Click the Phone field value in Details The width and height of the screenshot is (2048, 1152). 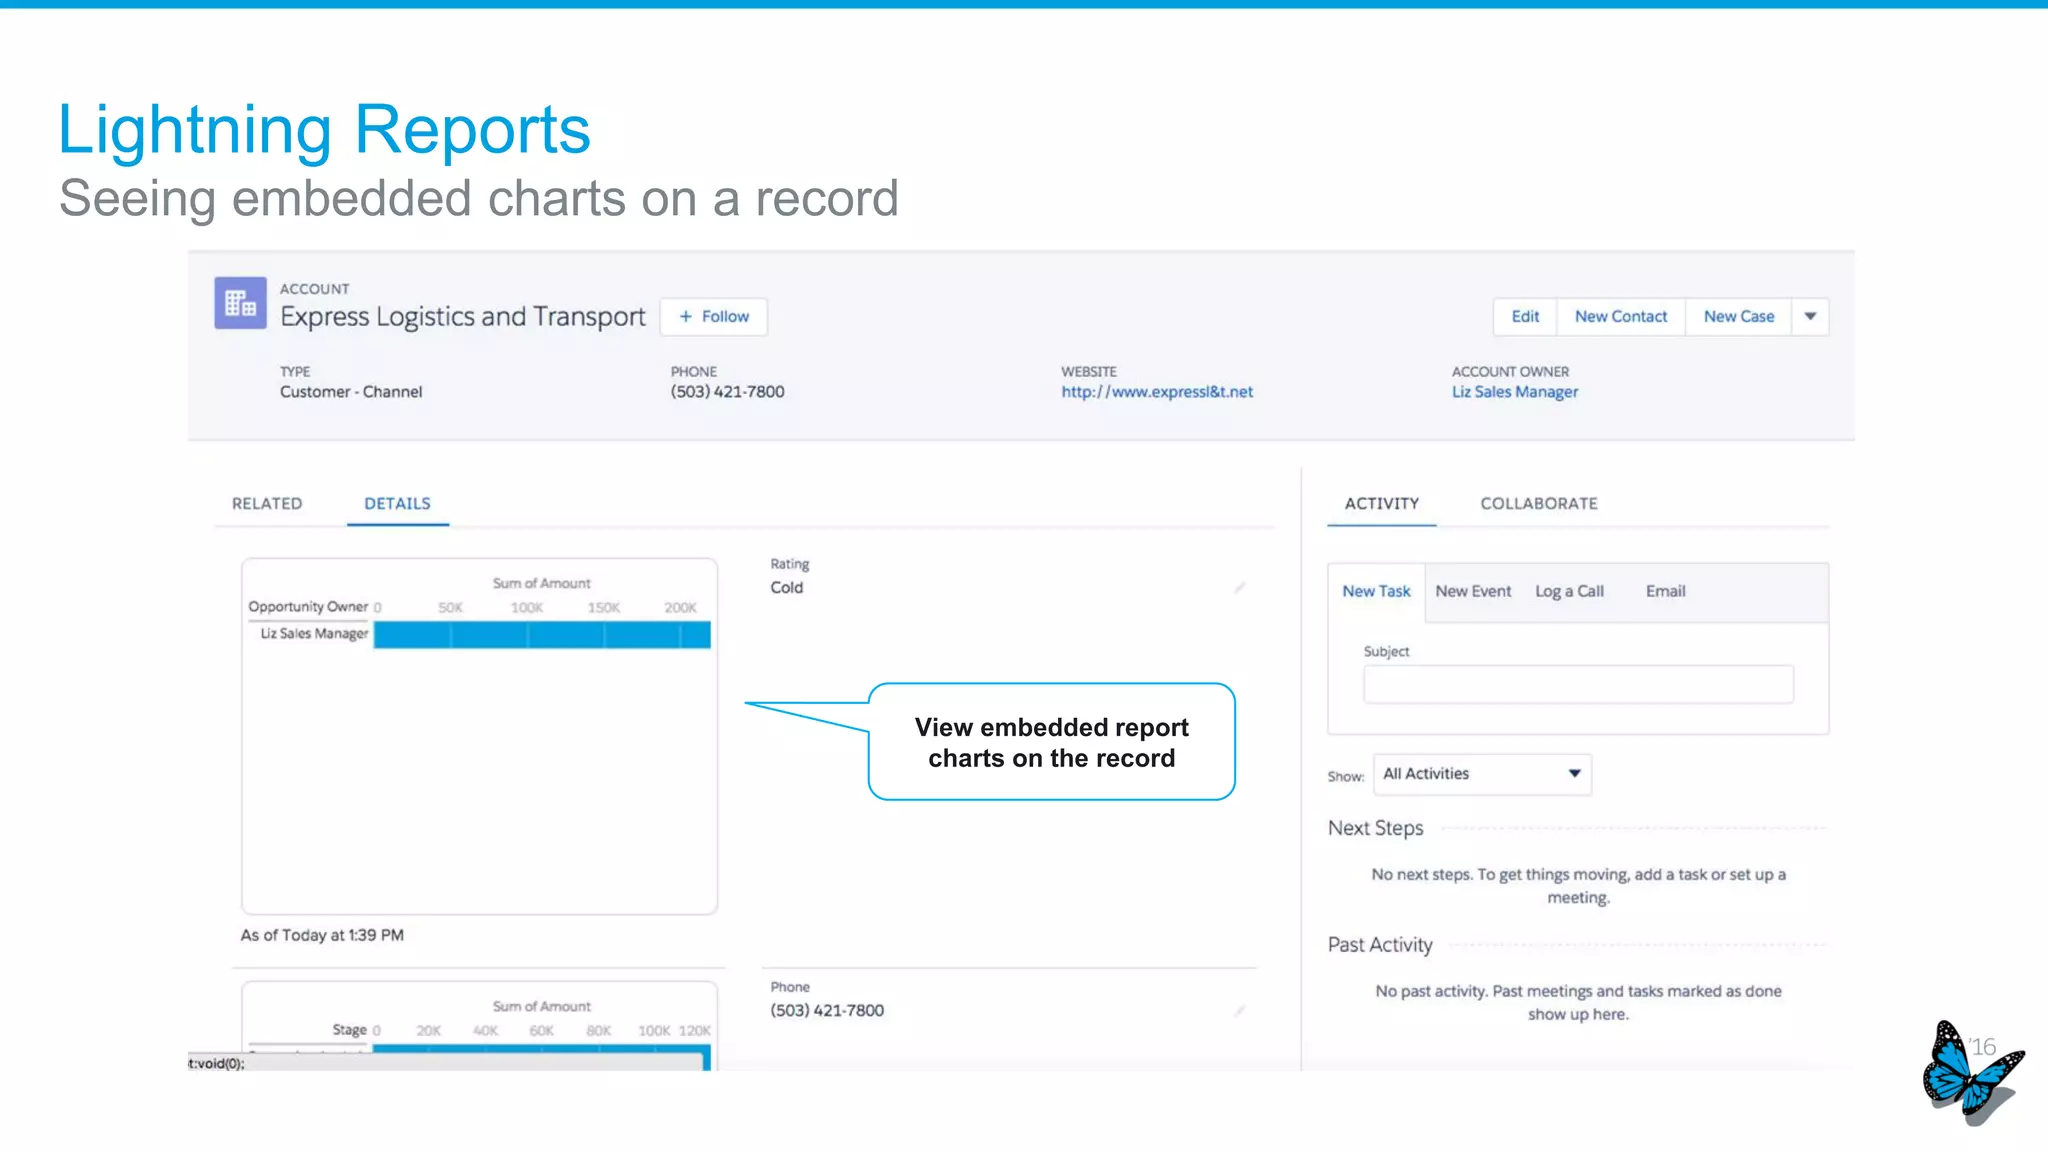[x=827, y=1011]
